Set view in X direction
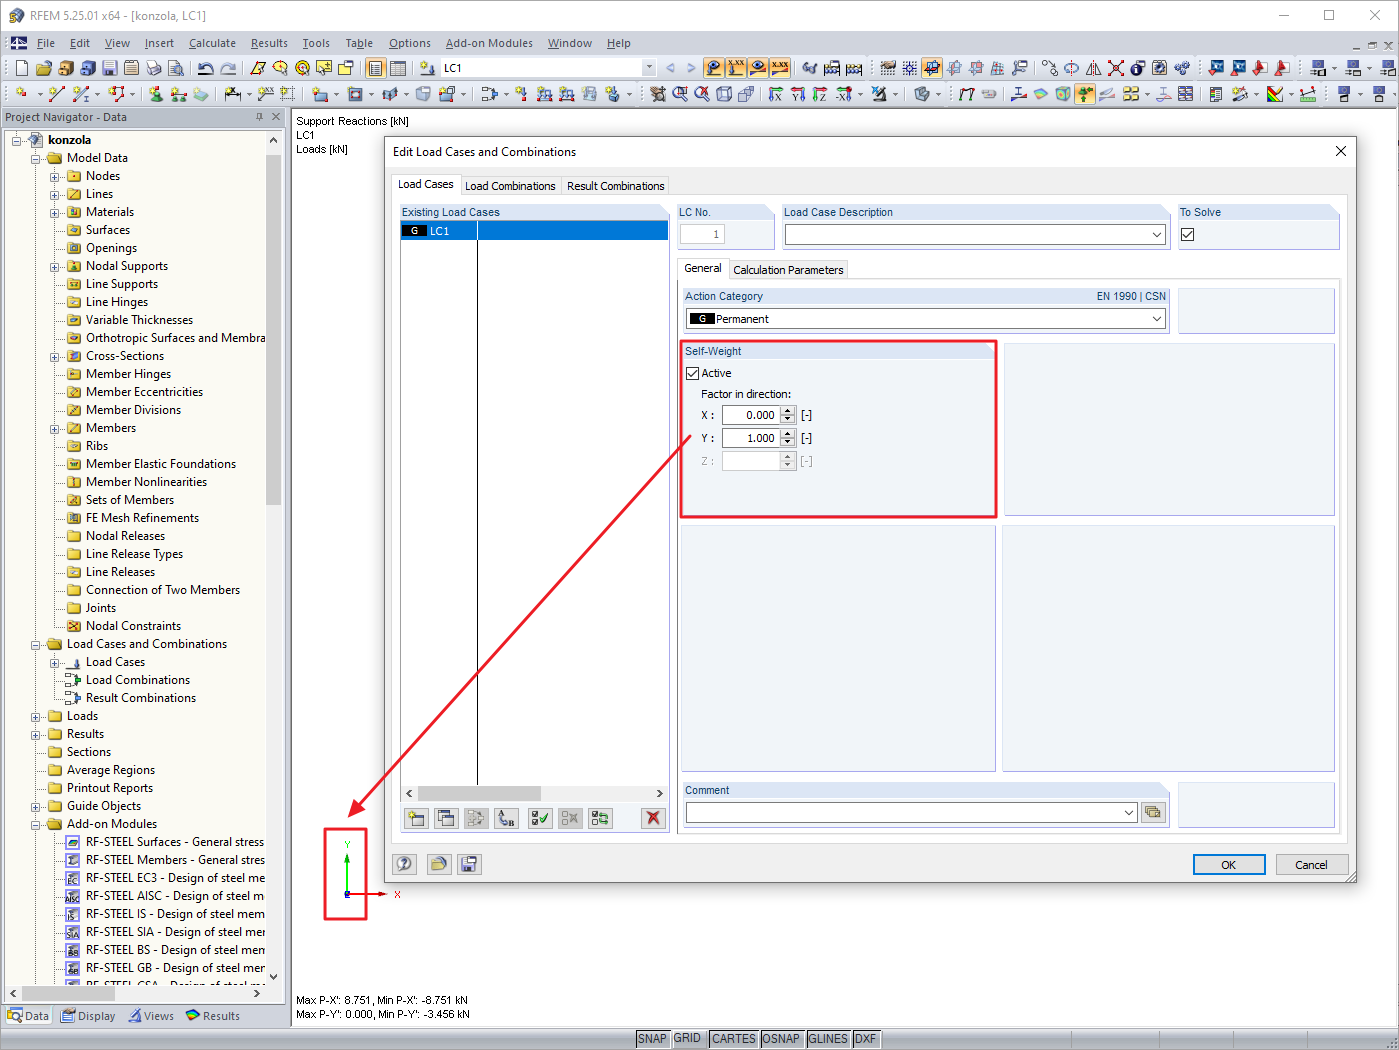1399x1050 pixels. click(776, 94)
